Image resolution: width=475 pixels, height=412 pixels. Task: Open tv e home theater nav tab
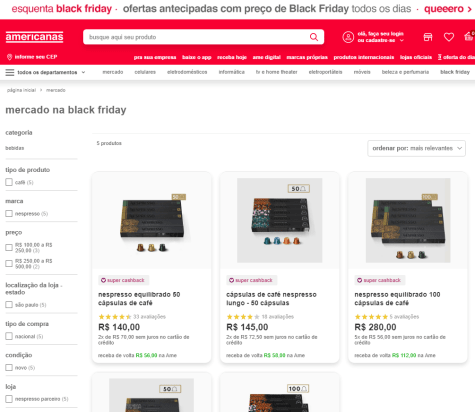click(276, 72)
